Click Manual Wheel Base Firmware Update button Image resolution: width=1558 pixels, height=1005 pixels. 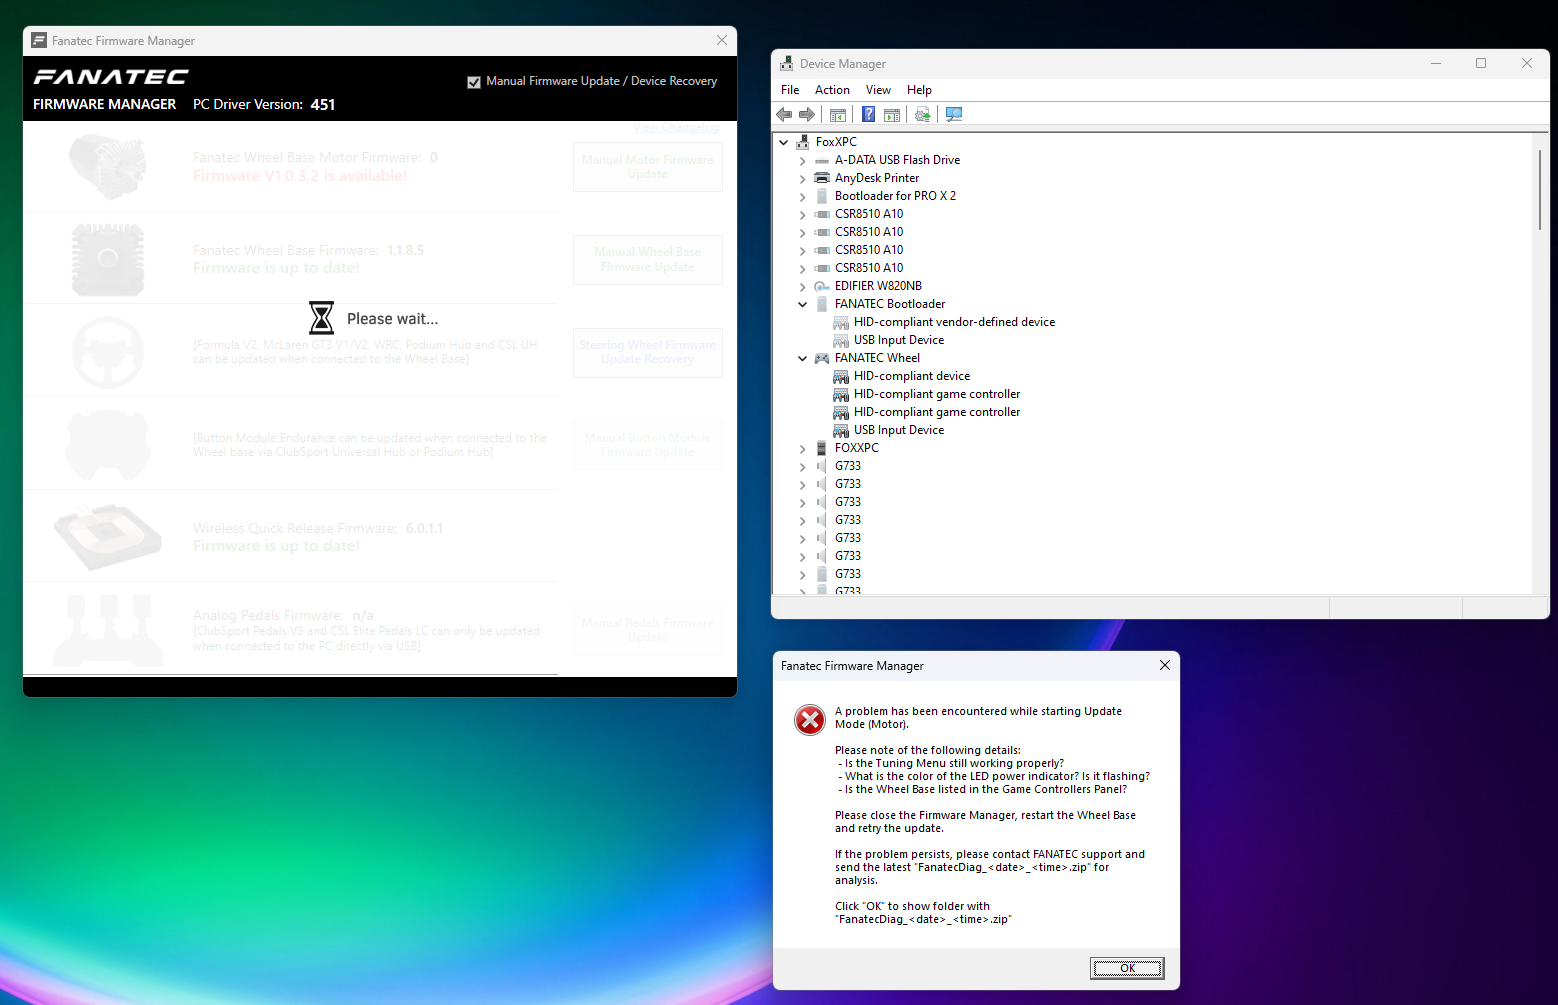pyautogui.click(x=648, y=260)
